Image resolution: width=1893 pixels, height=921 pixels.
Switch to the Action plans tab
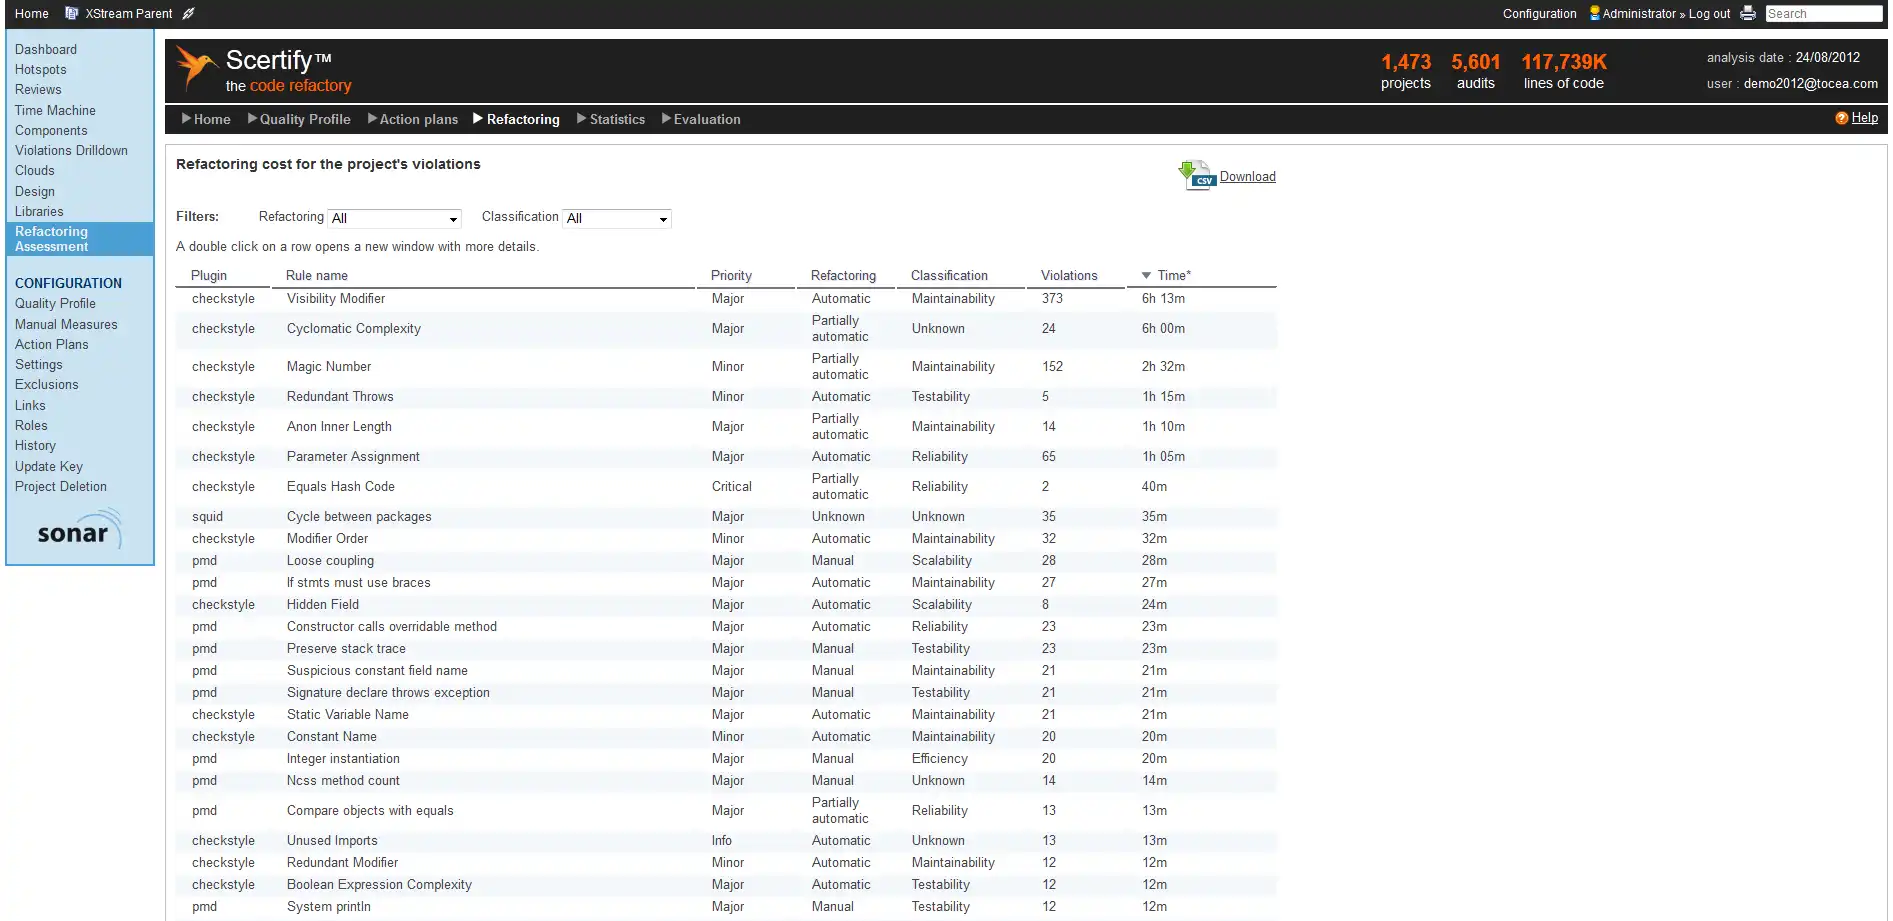click(x=413, y=119)
